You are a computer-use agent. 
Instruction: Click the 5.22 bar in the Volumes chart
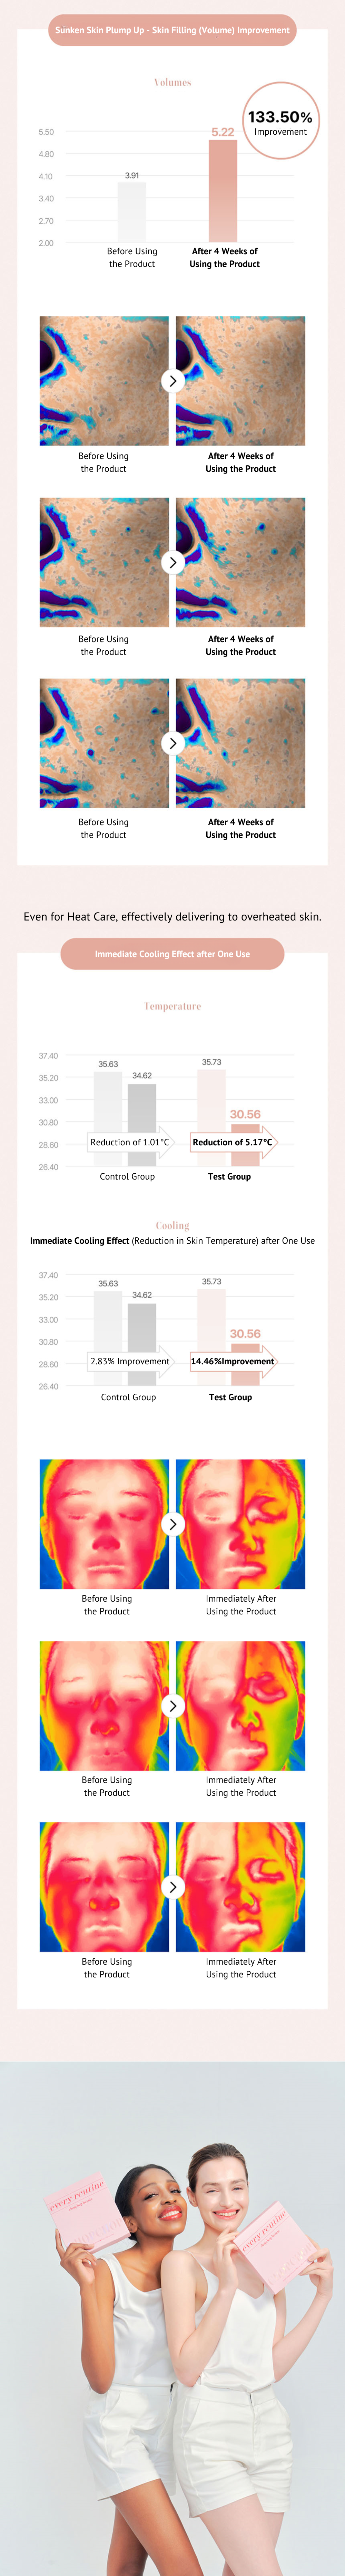pos(223,190)
